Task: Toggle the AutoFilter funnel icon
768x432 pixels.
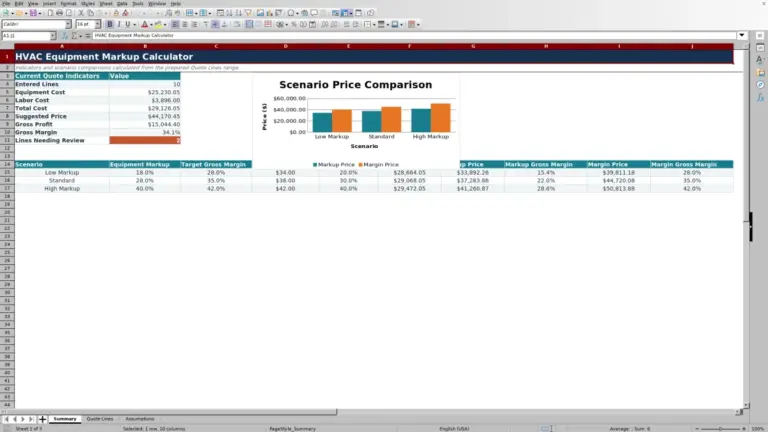Action: tap(248, 13)
